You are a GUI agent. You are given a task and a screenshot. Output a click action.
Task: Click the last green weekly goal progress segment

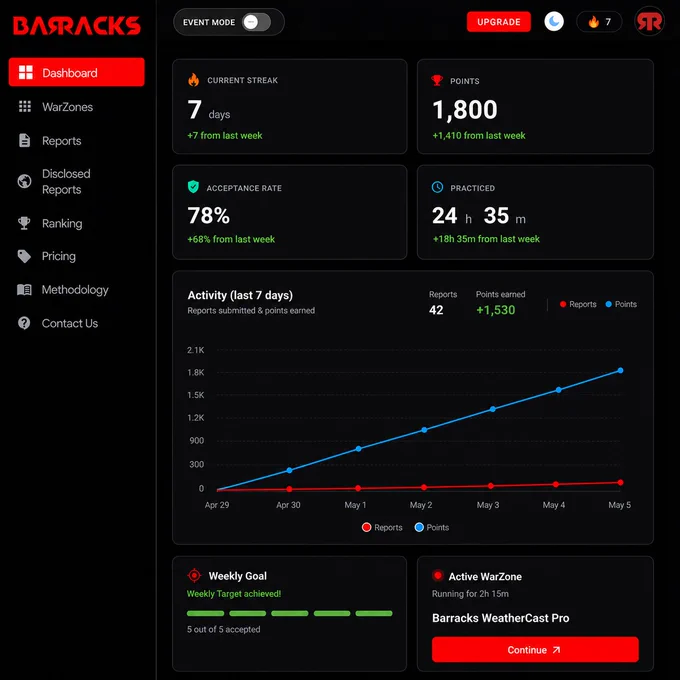(x=373, y=613)
